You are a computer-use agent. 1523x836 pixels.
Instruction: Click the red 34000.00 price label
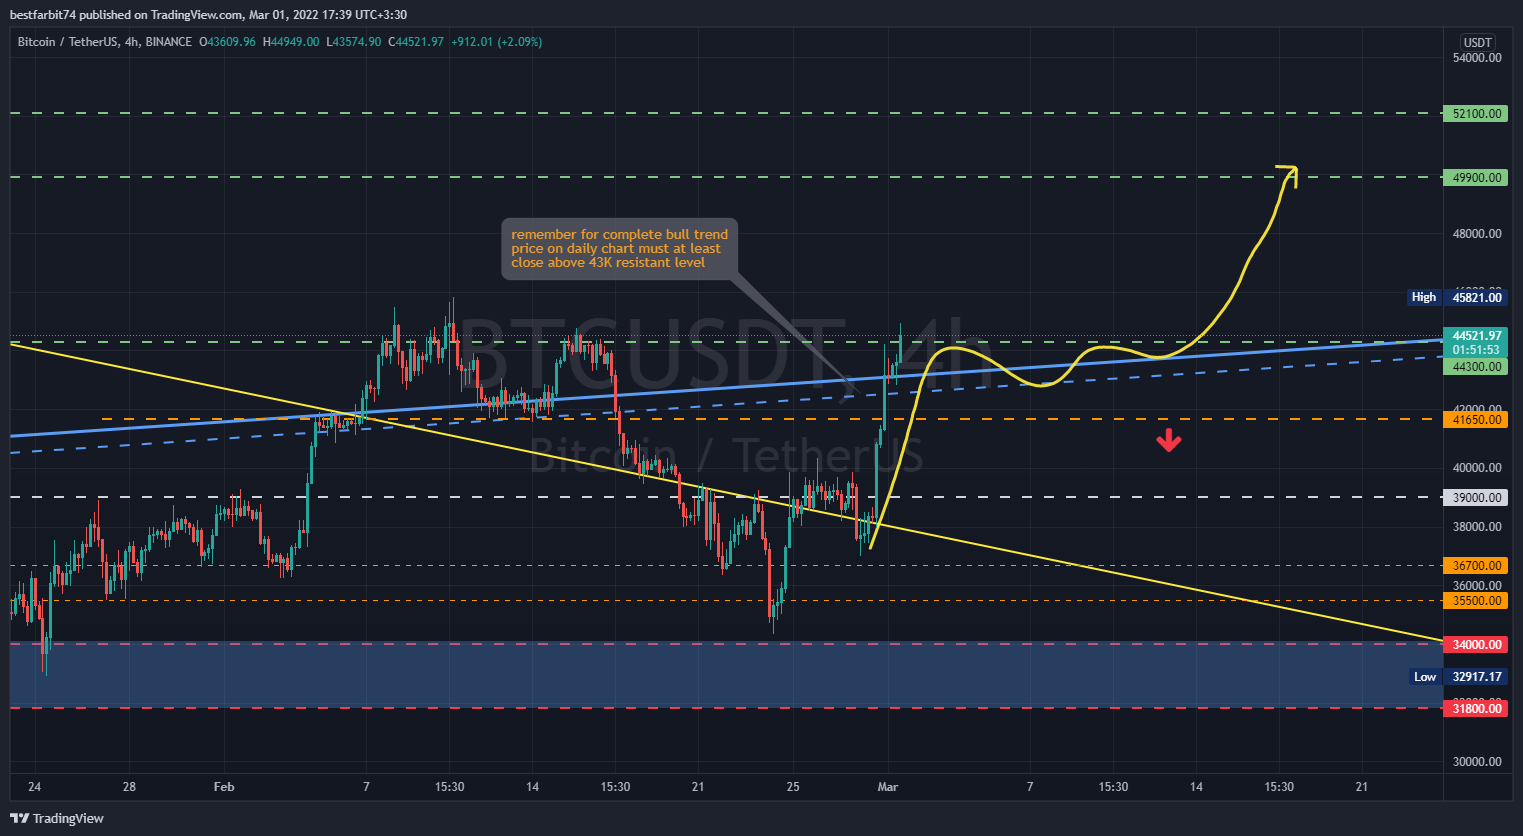tap(1475, 645)
